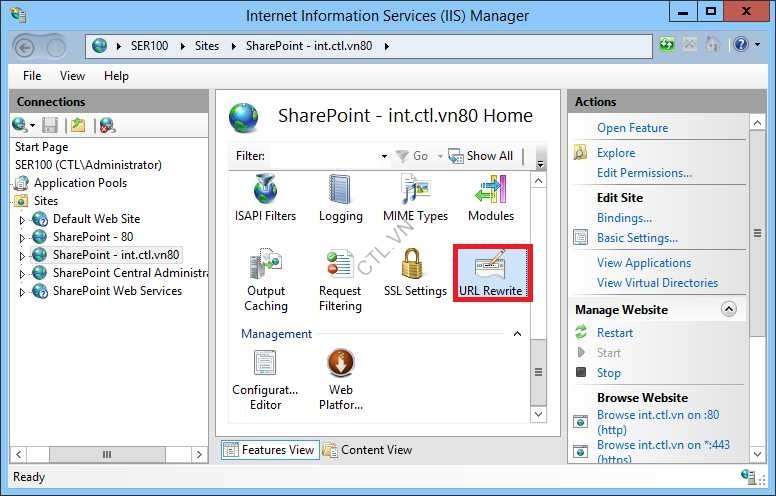Select SER100 (CTL\Administrator) server node
Image resolution: width=776 pixels, height=496 pixels.
point(88,165)
